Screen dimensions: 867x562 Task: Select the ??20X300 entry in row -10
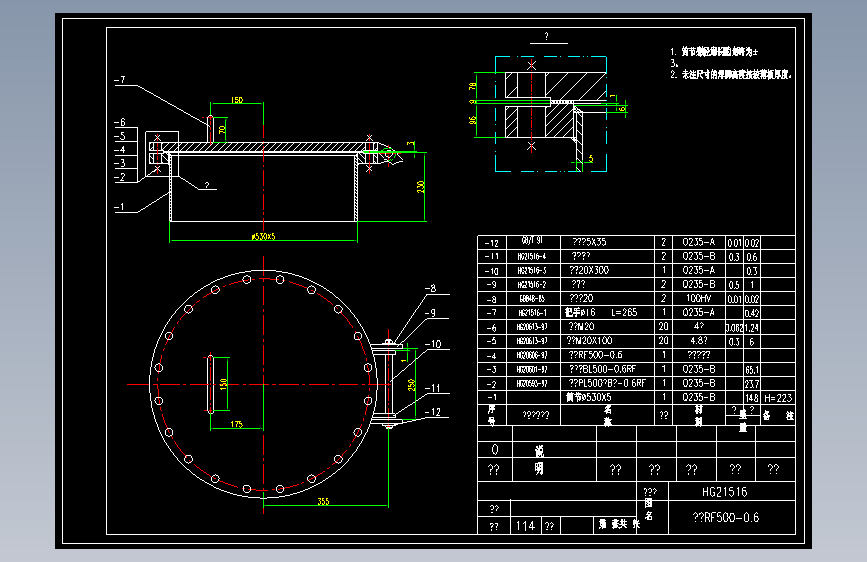[x=589, y=270]
